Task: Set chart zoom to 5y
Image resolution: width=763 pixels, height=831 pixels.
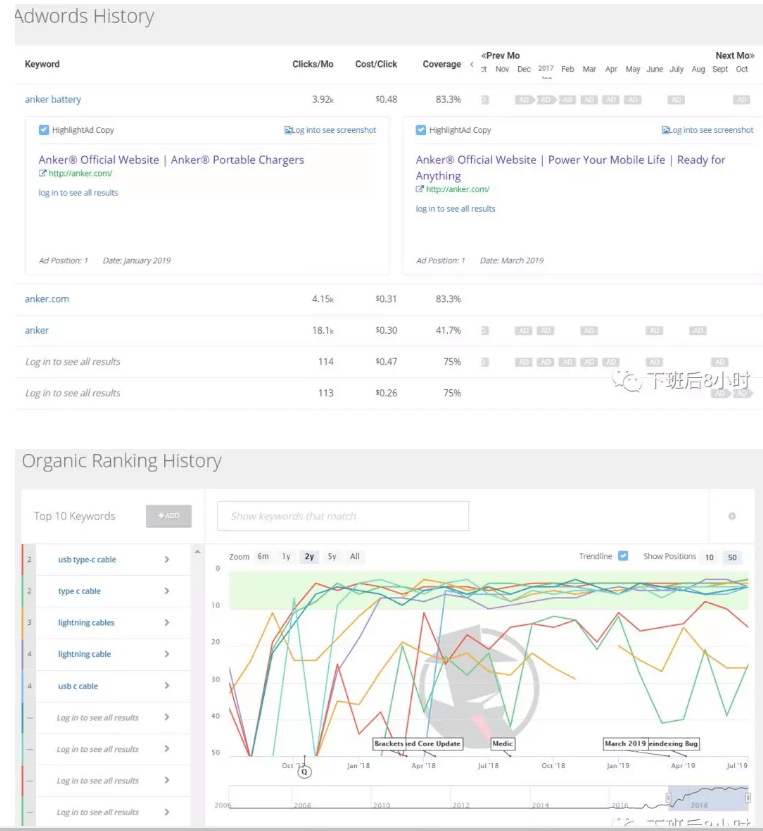Action: (332, 556)
